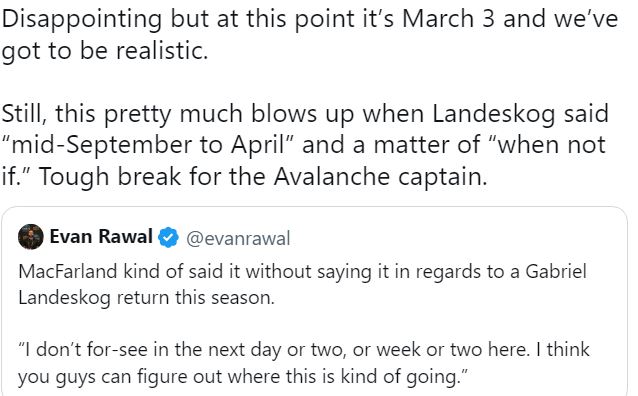Click the quote starting "I don't for-see"
Screen dimensions: 638x396
coord(304,363)
